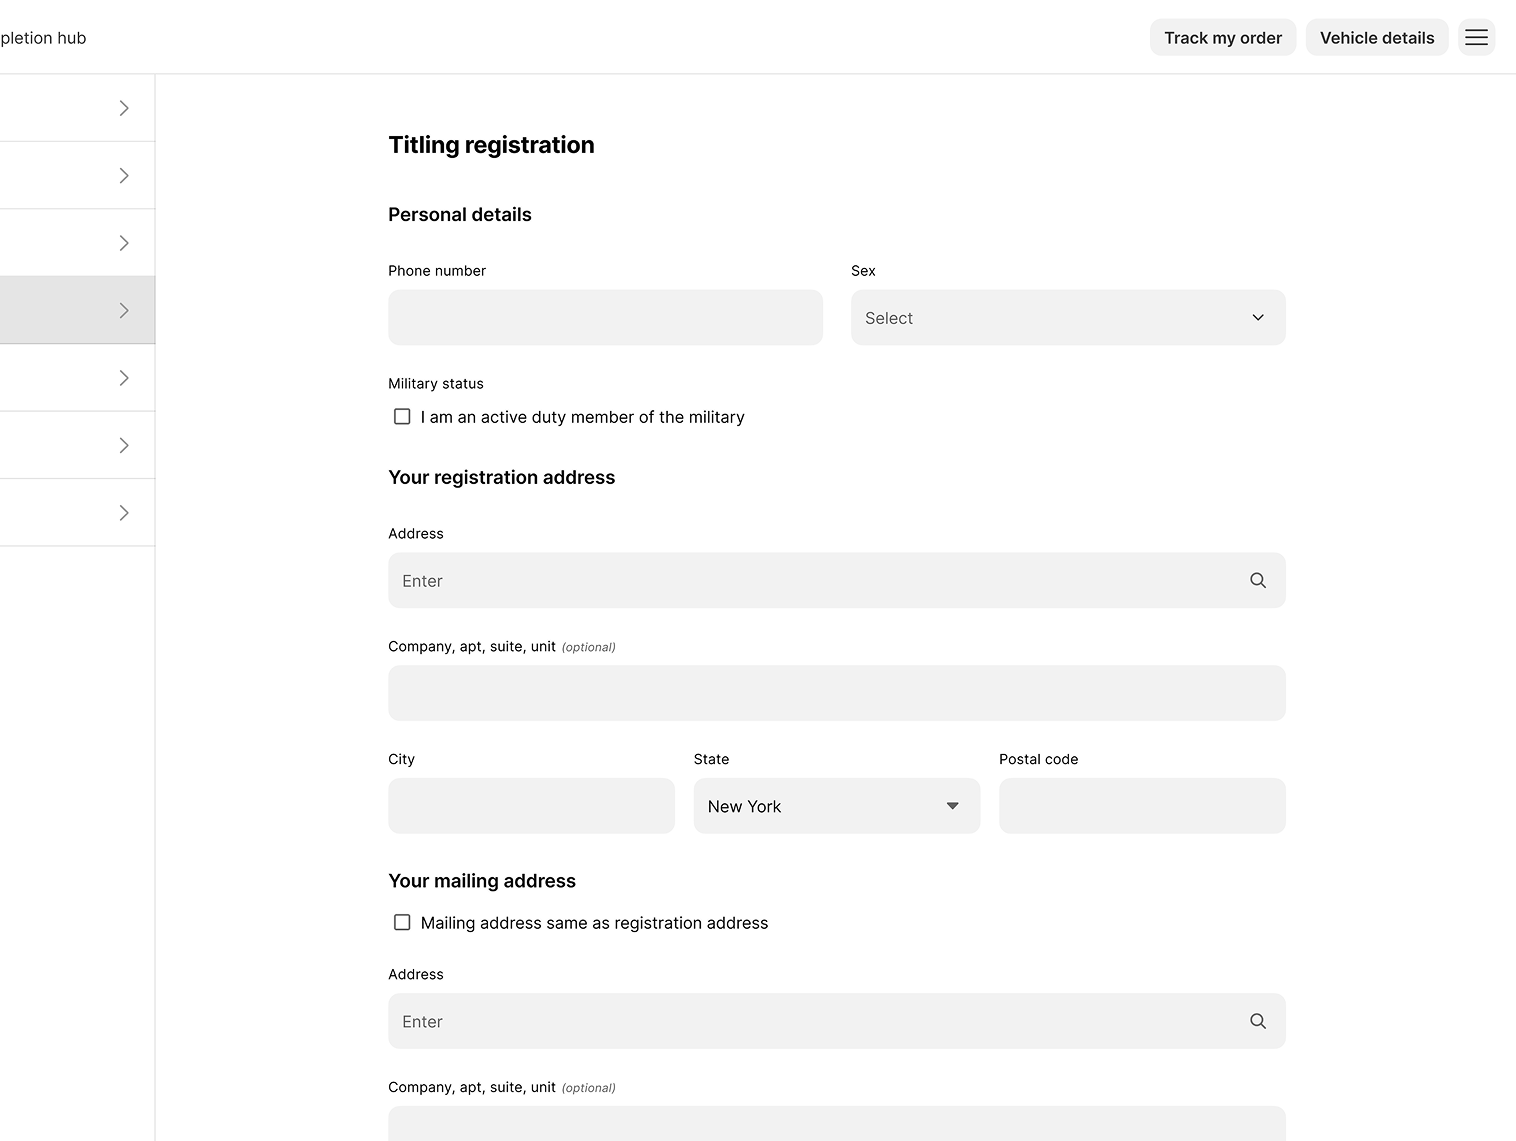Click the second sidebar chevron arrow
1516x1141 pixels.
click(x=124, y=176)
